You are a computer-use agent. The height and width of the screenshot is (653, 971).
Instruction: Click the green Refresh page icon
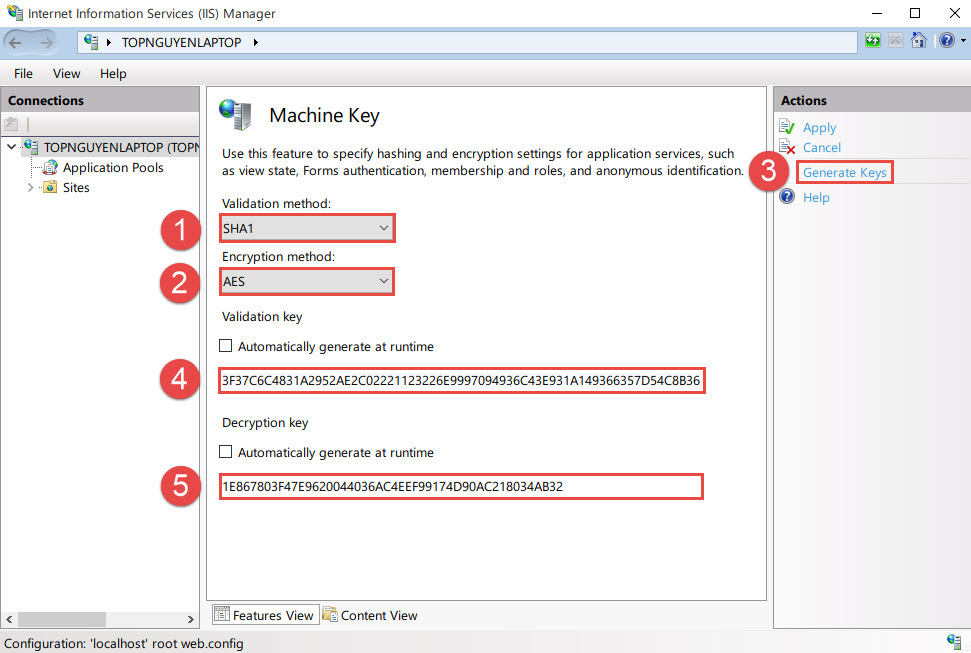click(x=873, y=41)
